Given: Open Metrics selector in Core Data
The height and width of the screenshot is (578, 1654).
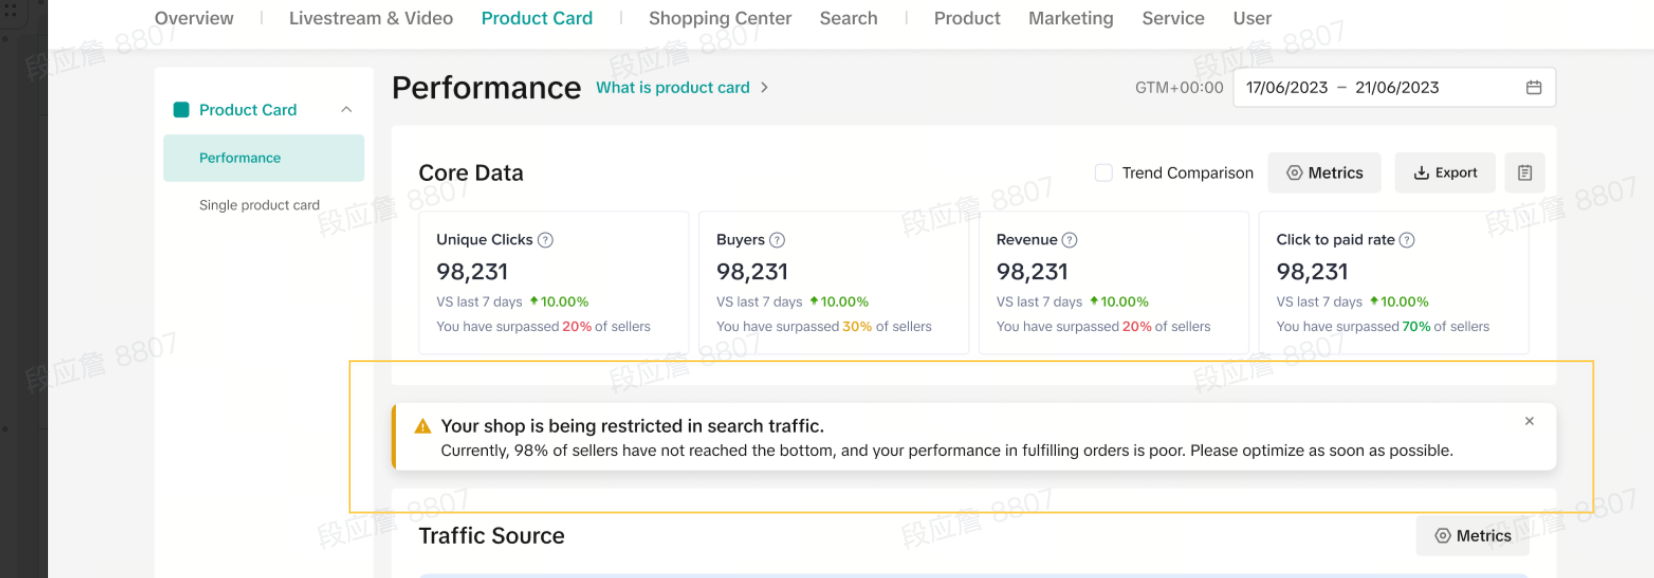Looking at the screenshot, I should (x=1324, y=173).
